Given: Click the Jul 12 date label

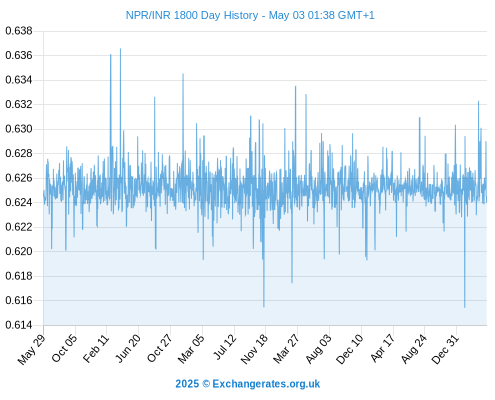Looking at the screenshot, I should (225, 347).
